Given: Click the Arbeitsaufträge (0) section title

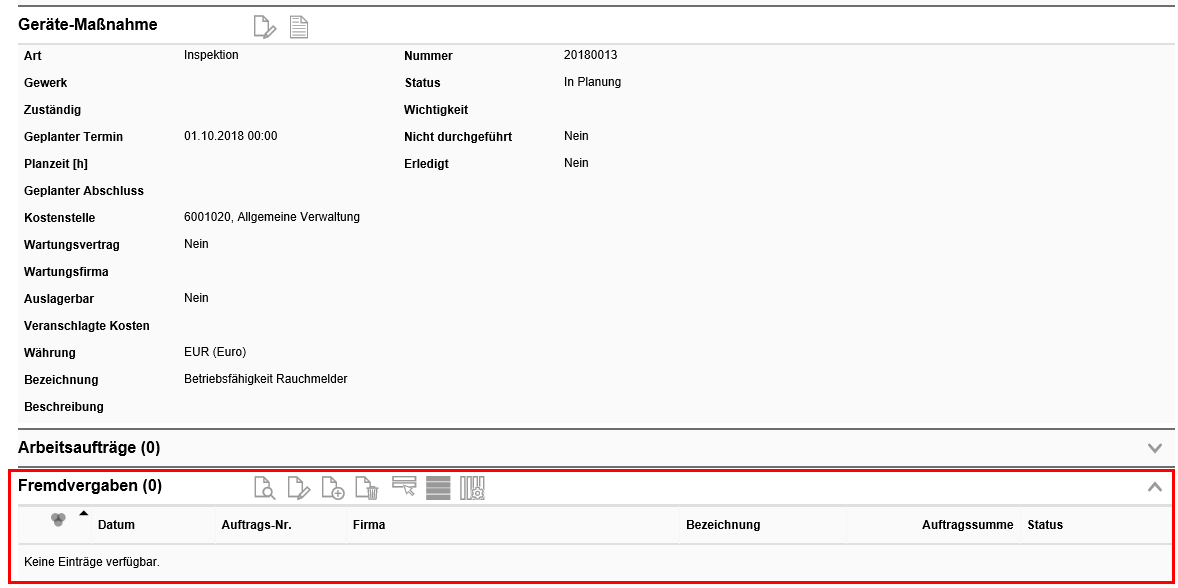Looking at the screenshot, I should [x=89, y=447].
